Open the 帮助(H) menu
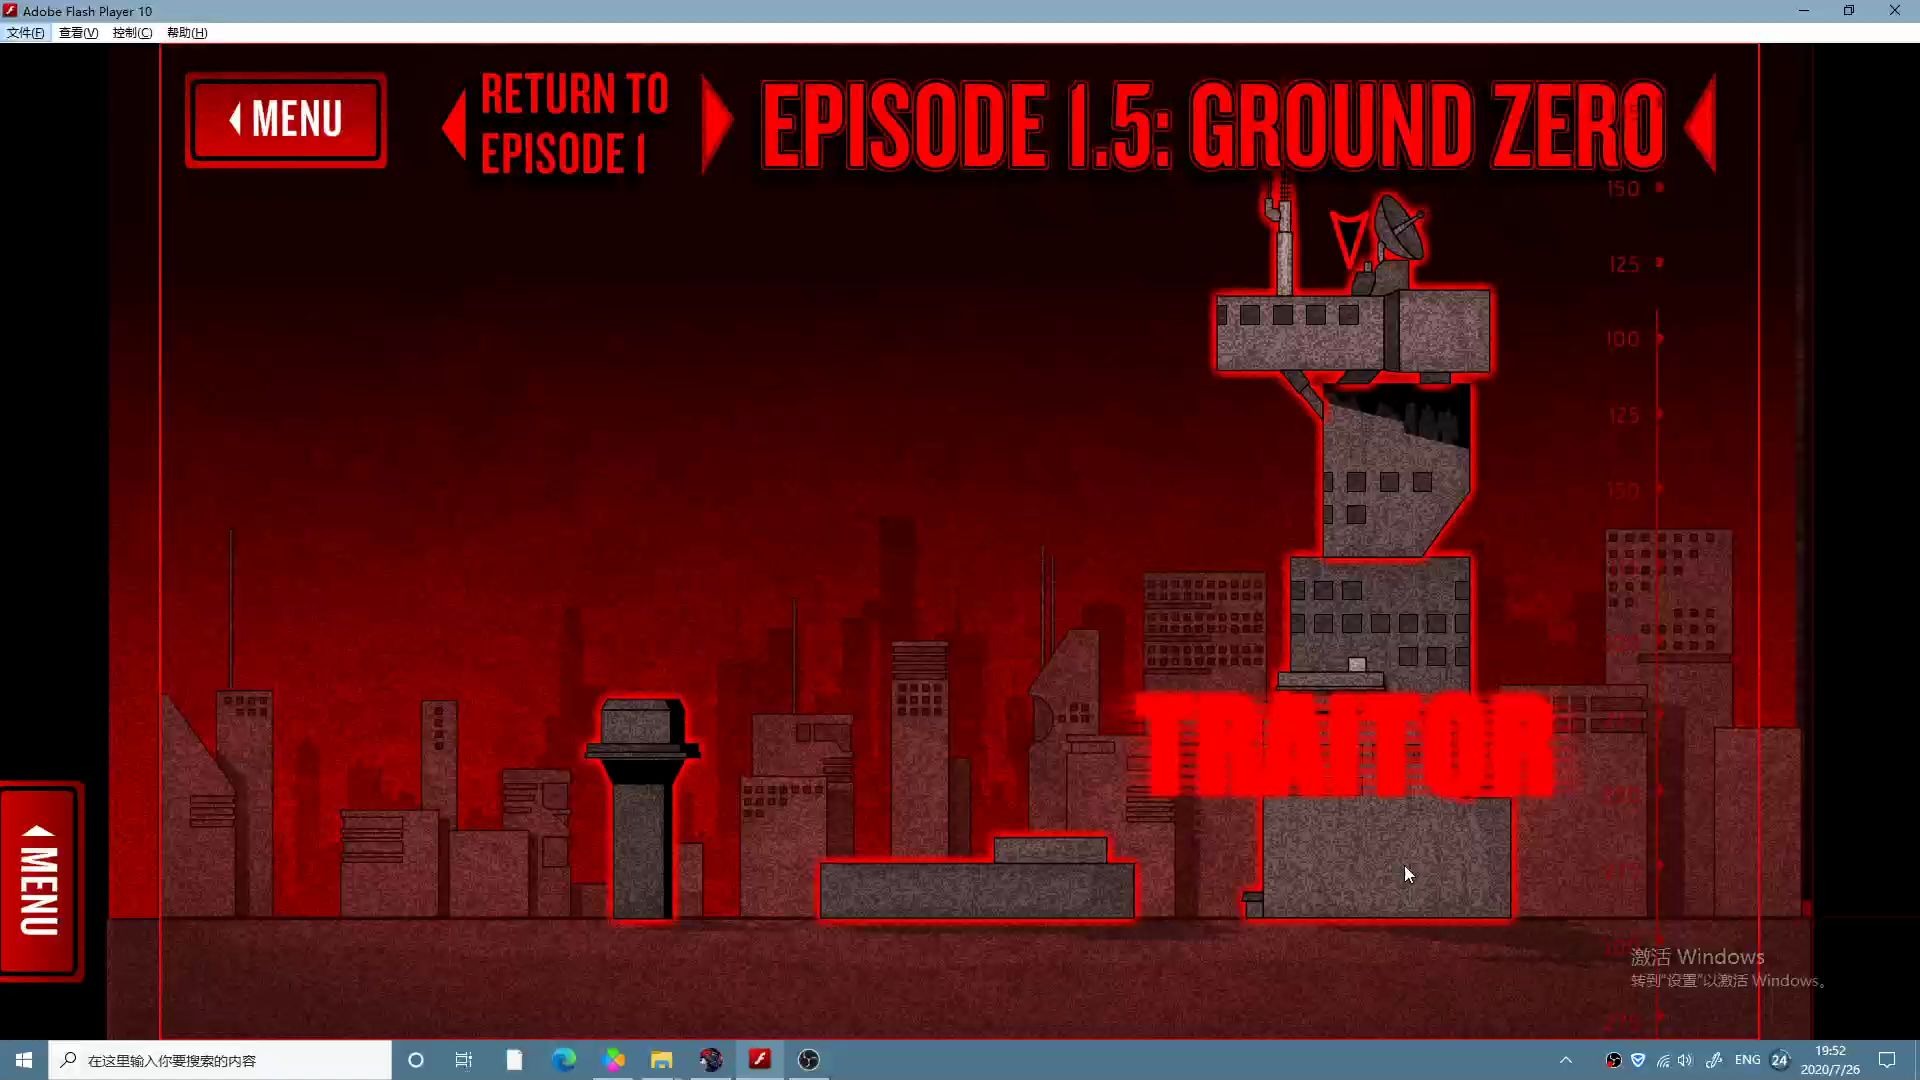 tap(187, 33)
